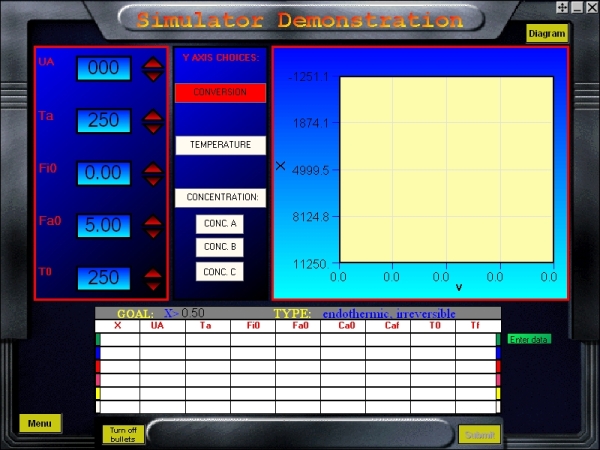Pick CONC. C option
Viewport: 600px width, 450px height.
(220, 271)
